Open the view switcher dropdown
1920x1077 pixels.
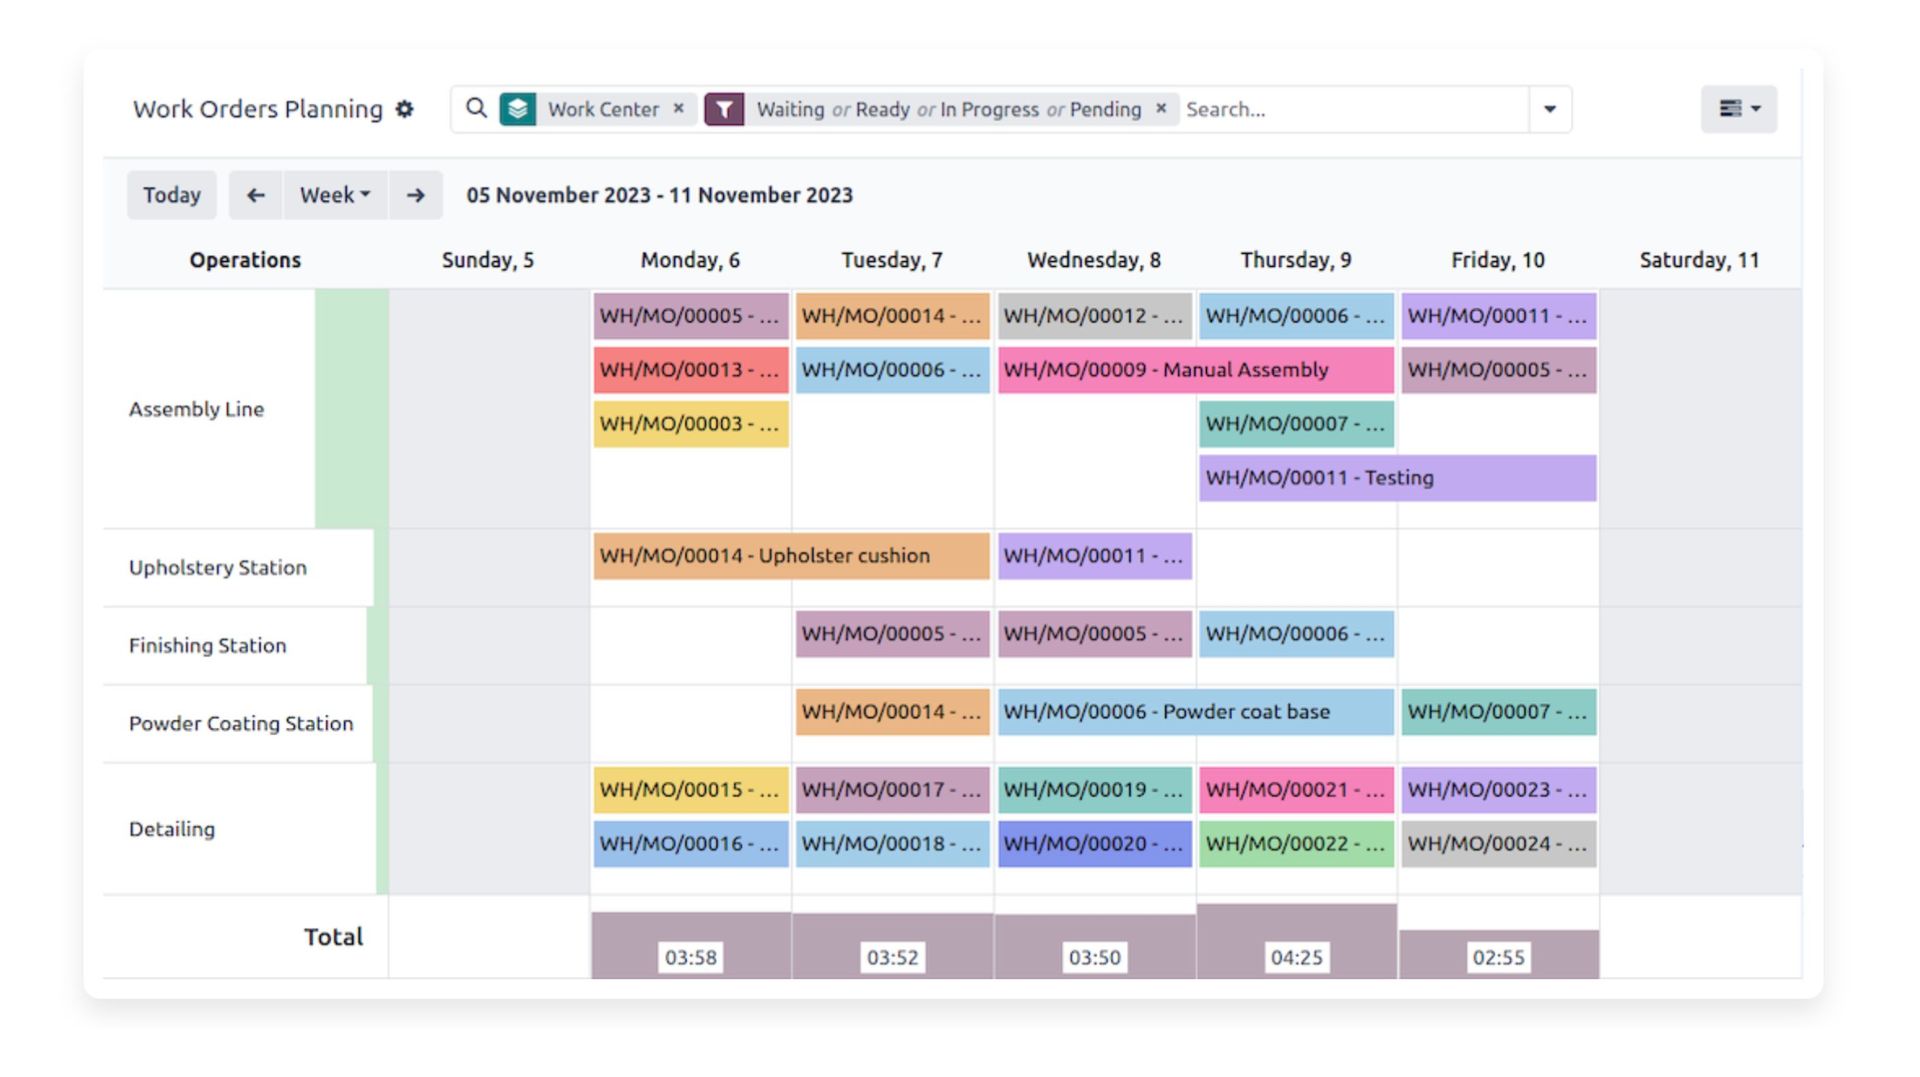[1739, 109]
